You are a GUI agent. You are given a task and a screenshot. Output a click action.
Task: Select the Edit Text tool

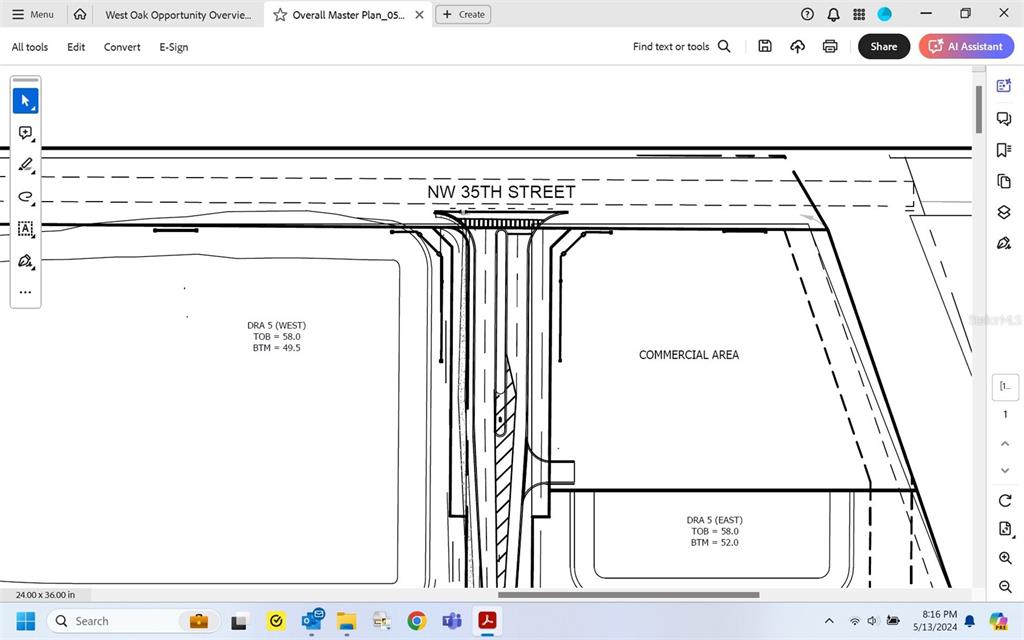(25, 229)
